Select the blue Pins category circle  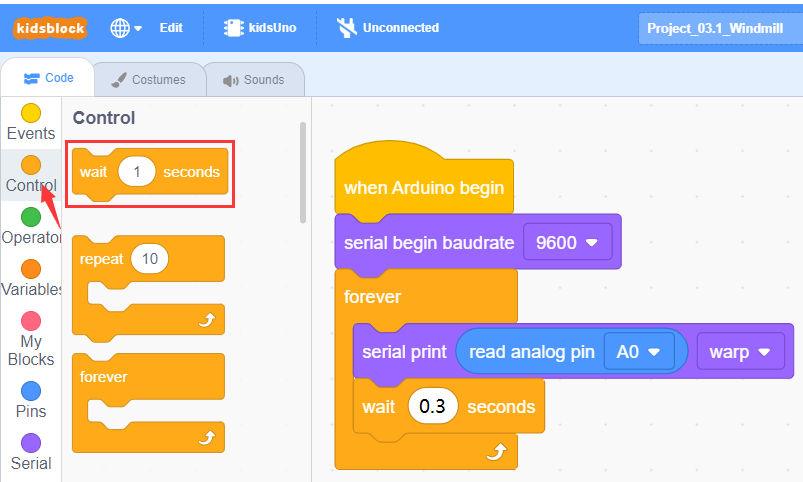coord(31,391)
